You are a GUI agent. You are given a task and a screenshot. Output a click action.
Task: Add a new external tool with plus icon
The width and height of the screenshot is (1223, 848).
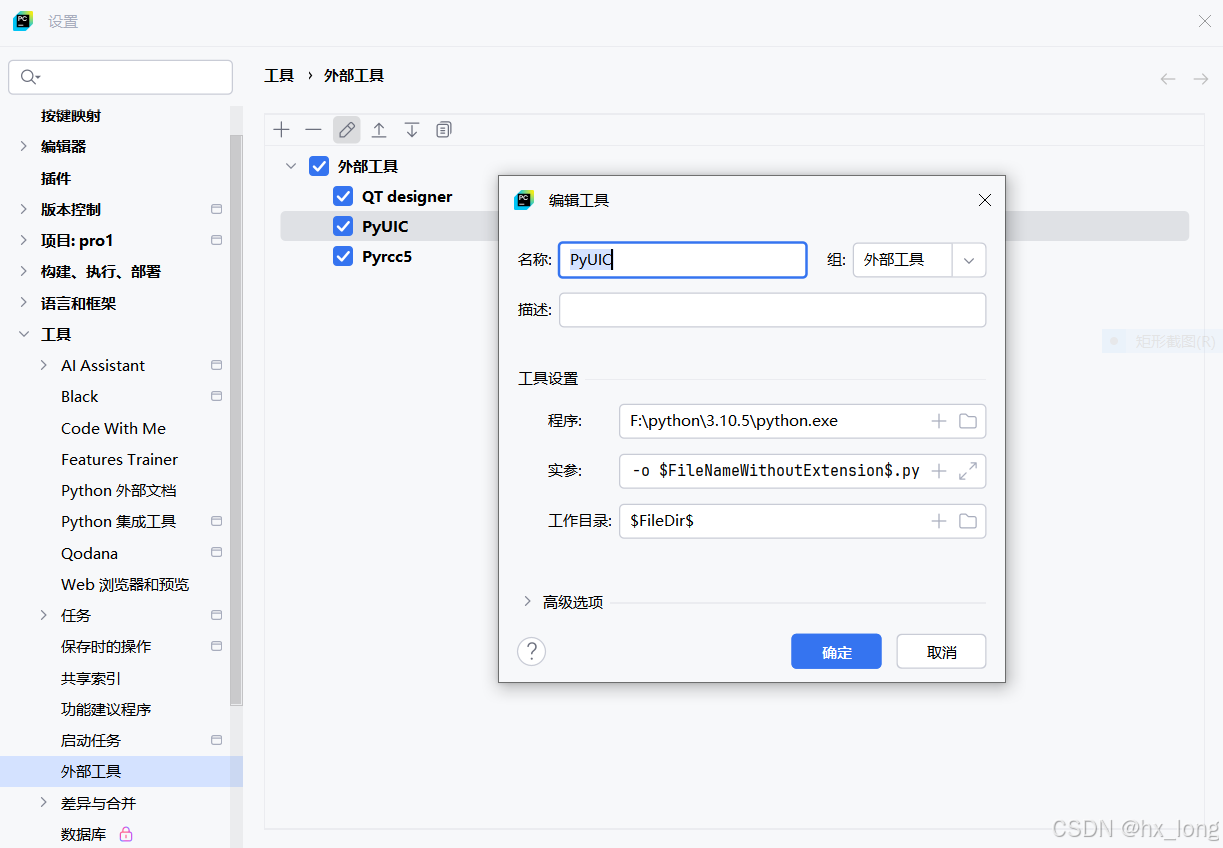click(282, 130)
